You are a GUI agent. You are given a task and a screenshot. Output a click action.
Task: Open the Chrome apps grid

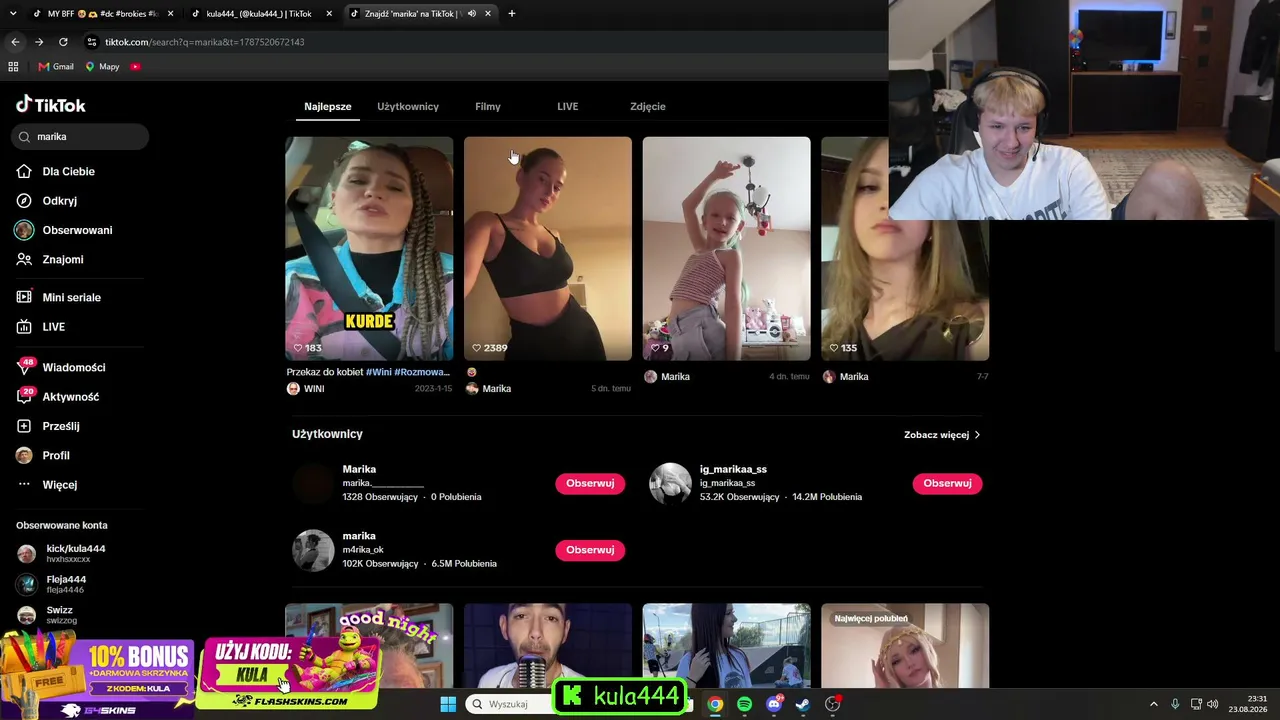[x=13, y=66]
